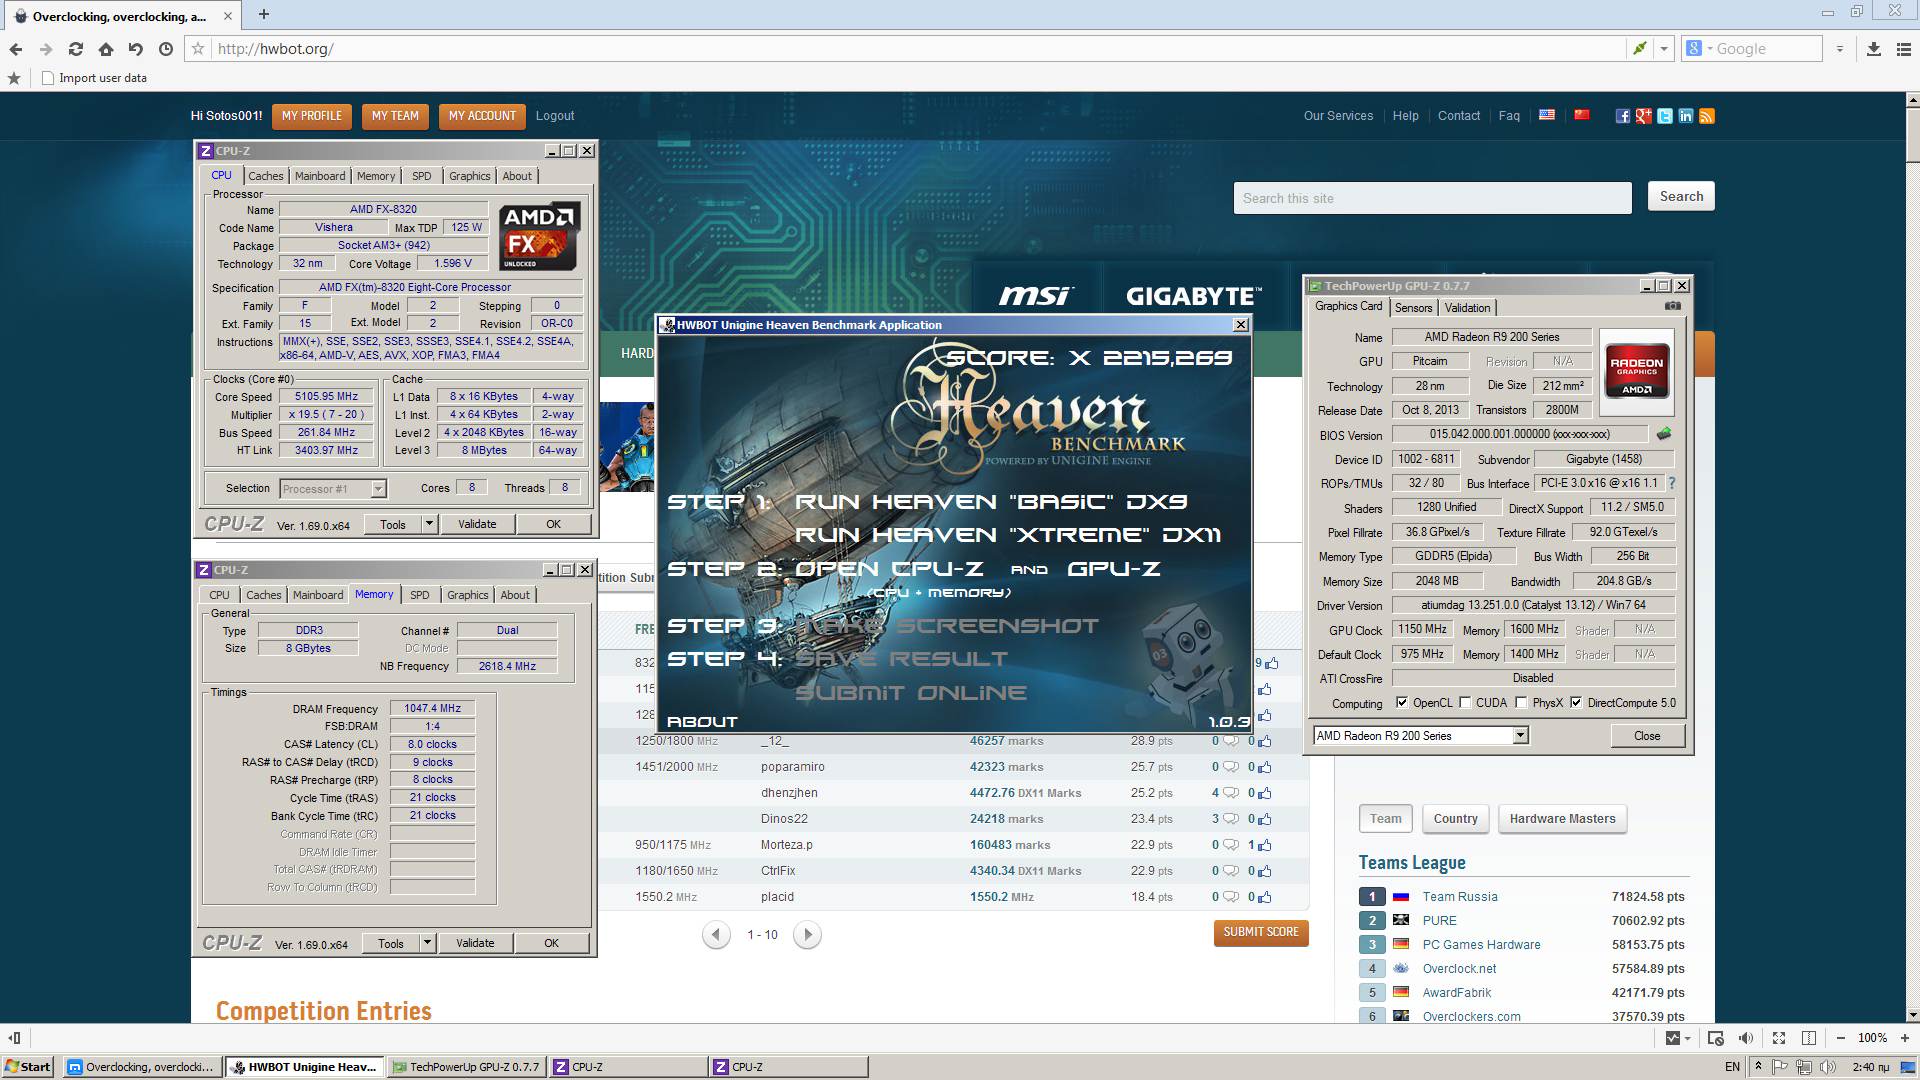Viewport: 1920px width, 1080px height.
Task: Click GPU-Z screenshot camera icon
Action: (x=1673, y=306)
